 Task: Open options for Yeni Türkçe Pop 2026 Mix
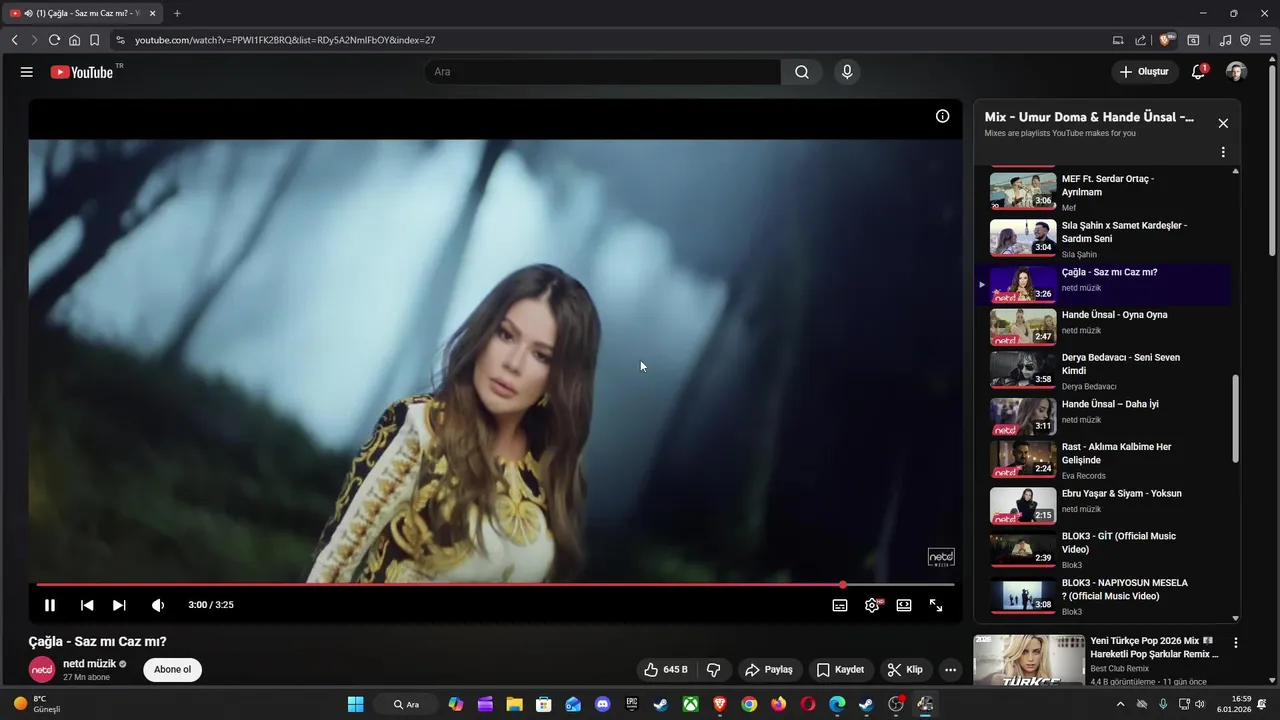pyautogui.click(x=1236, y=643)
